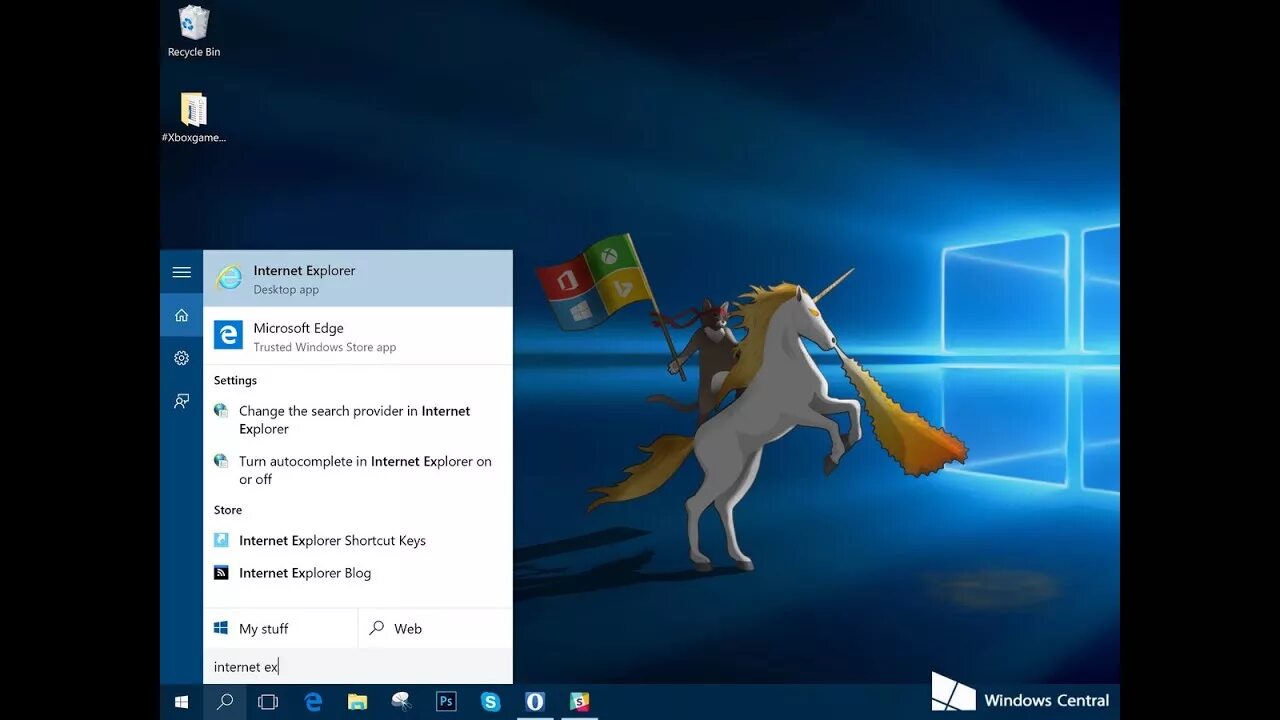Viewport: 1280px width, 720px height.
Task: Open 'Turn autocomplete in Internet Explorer on or off'
Action: [x=358, y=470]
